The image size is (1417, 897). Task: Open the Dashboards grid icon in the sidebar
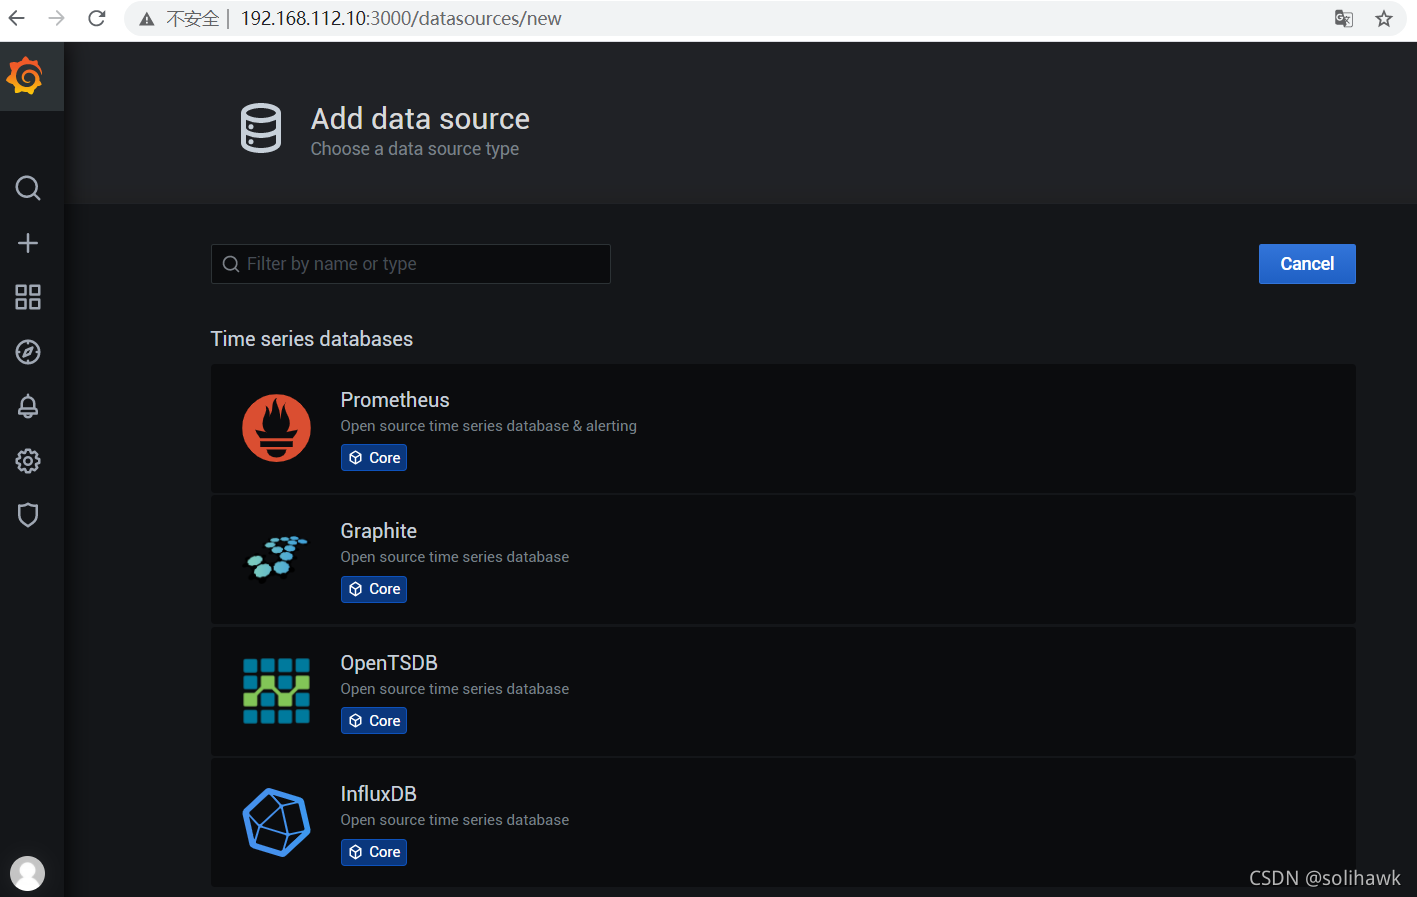(28, 297)
